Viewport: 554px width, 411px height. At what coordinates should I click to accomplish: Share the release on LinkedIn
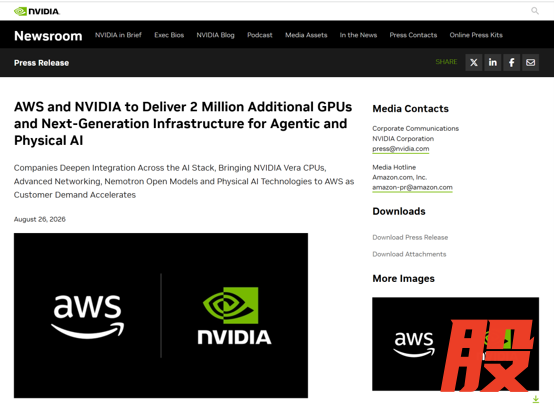pos(493,63)
